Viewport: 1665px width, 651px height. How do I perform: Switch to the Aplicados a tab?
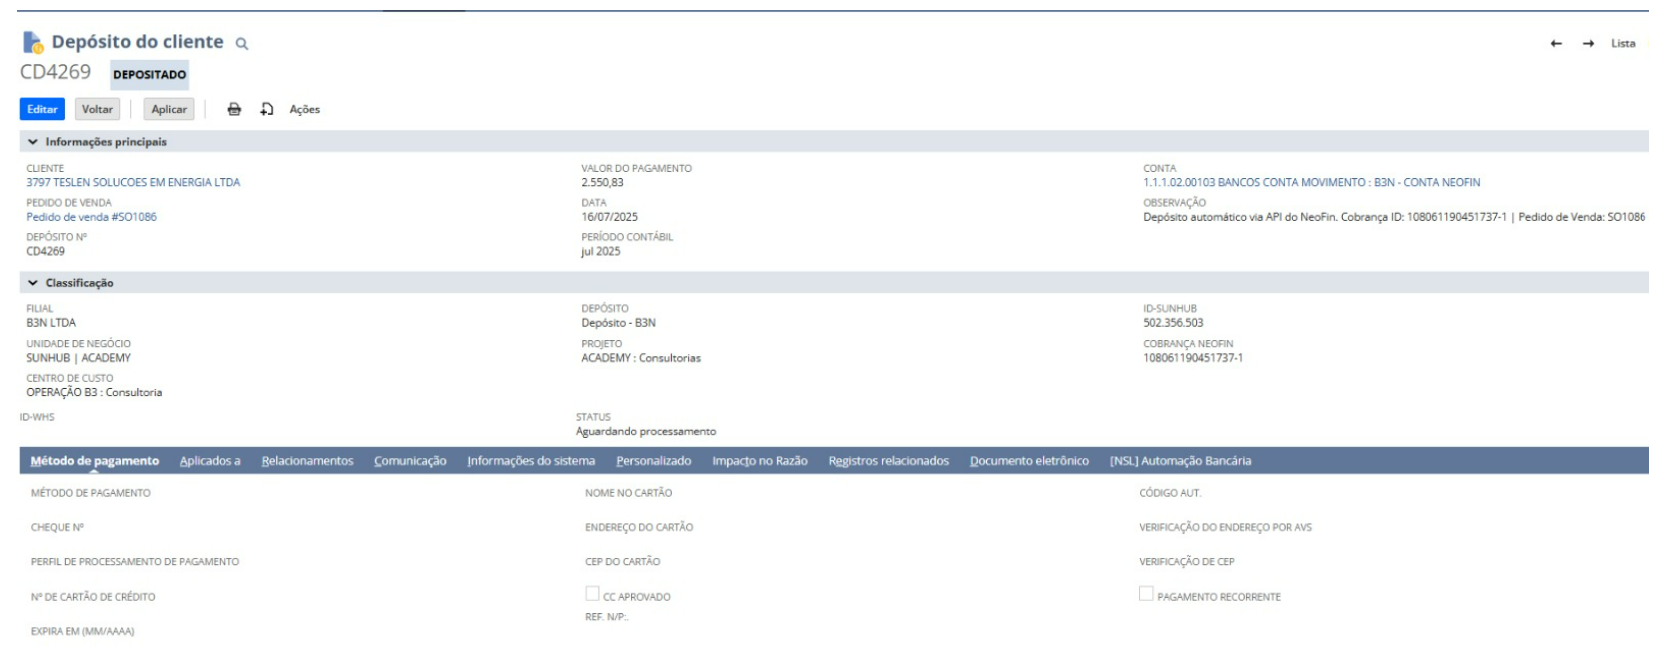[x=210, y=461]
